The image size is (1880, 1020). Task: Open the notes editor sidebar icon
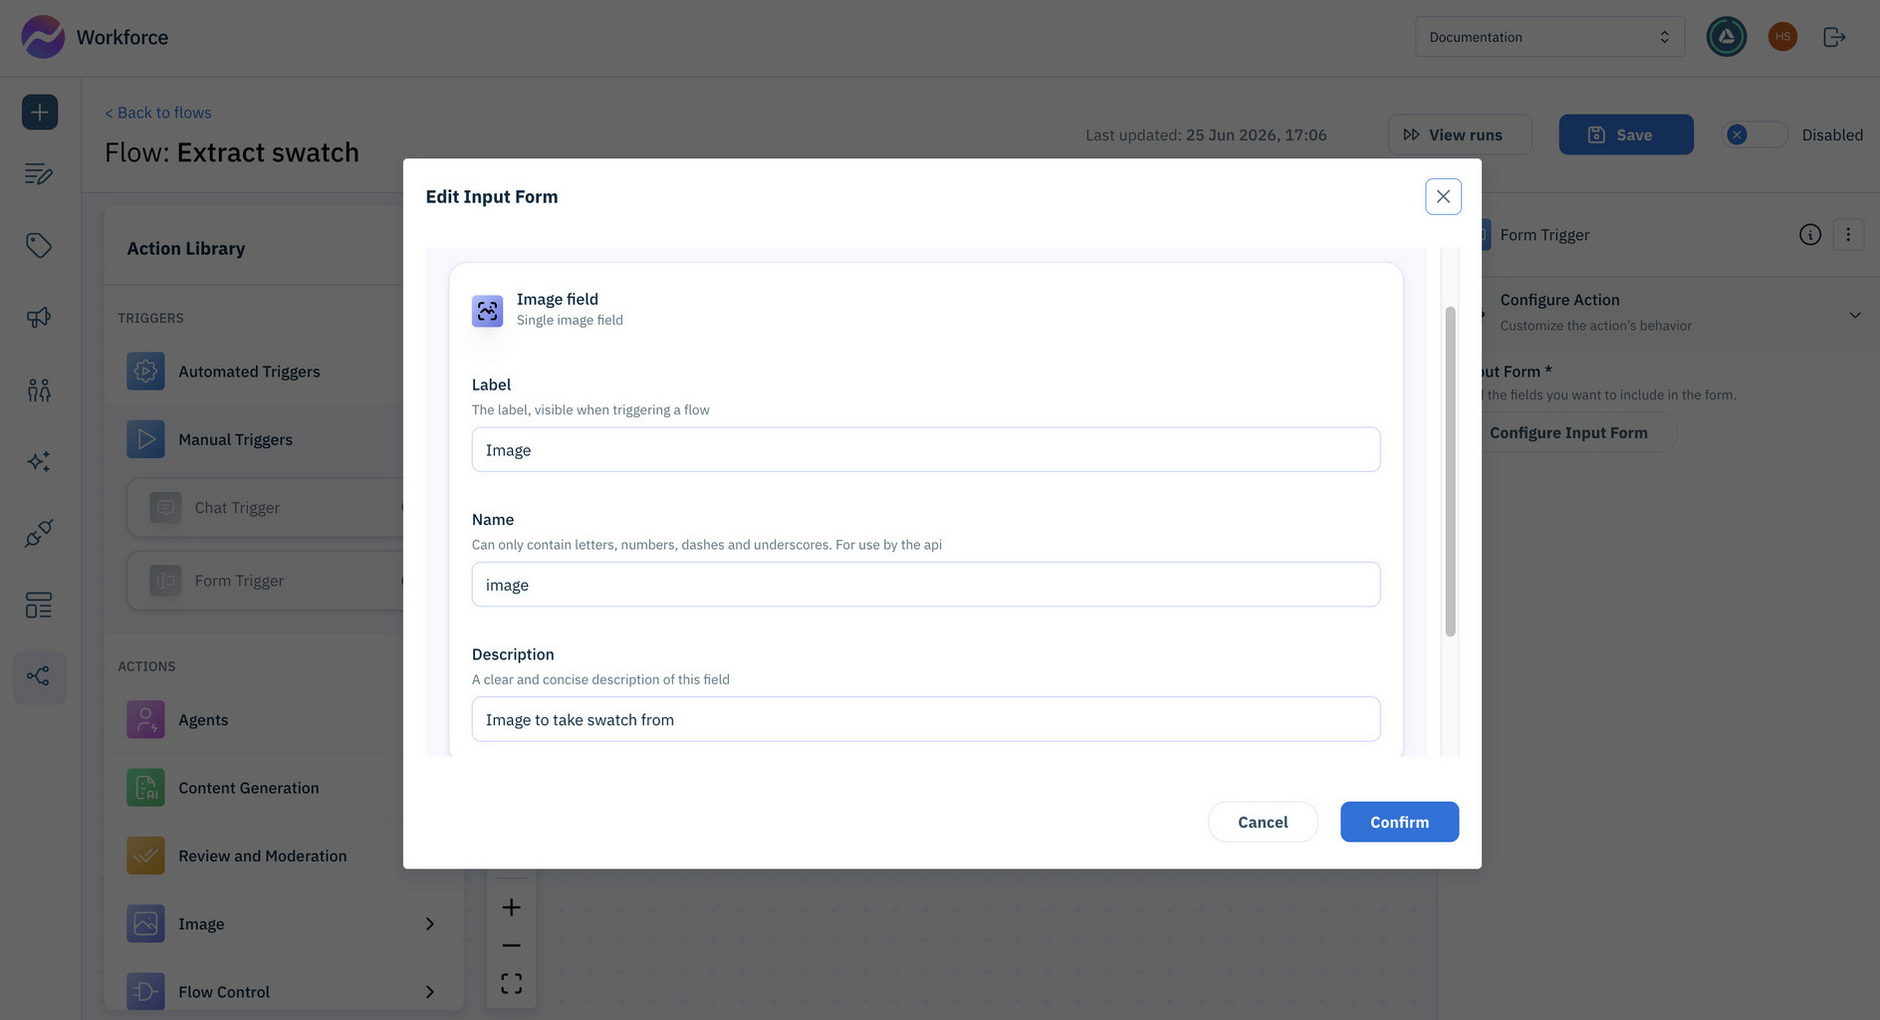(x=39, y=174)
